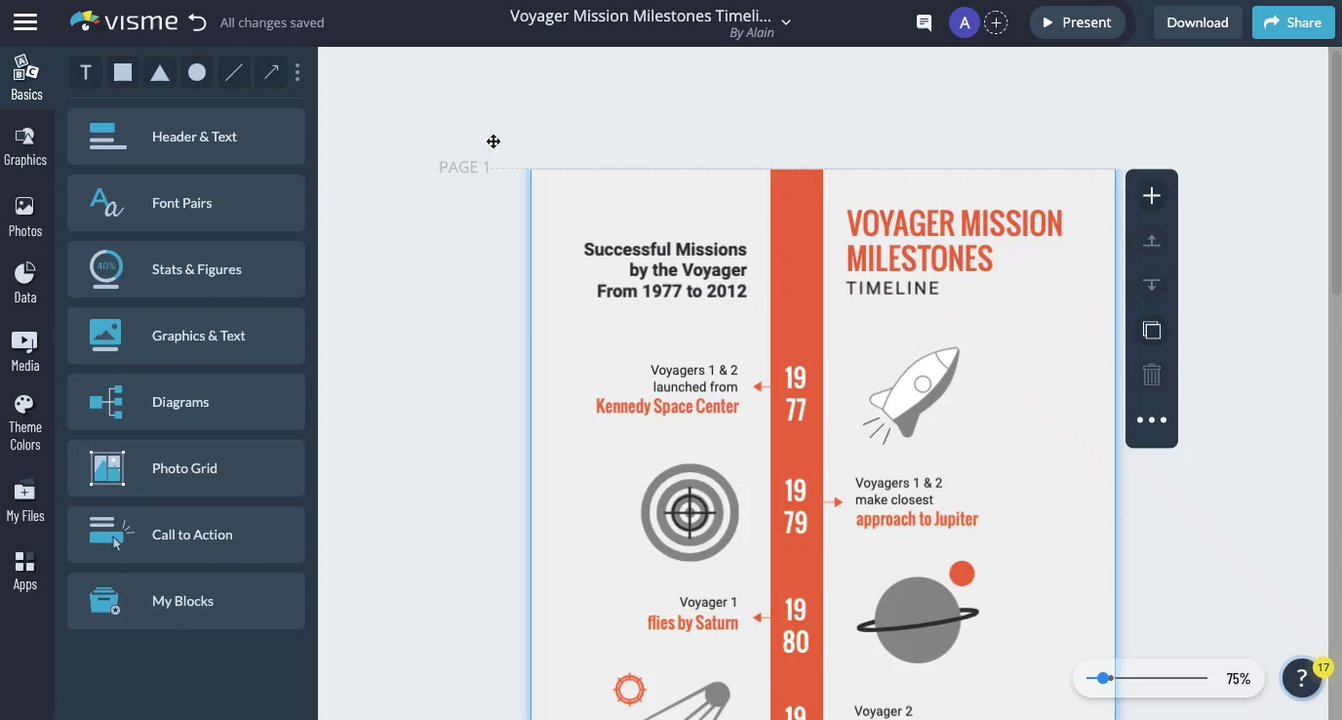Choose the Call to Action block
This screenshot has width=1342, height=720.
click(186, 535)
